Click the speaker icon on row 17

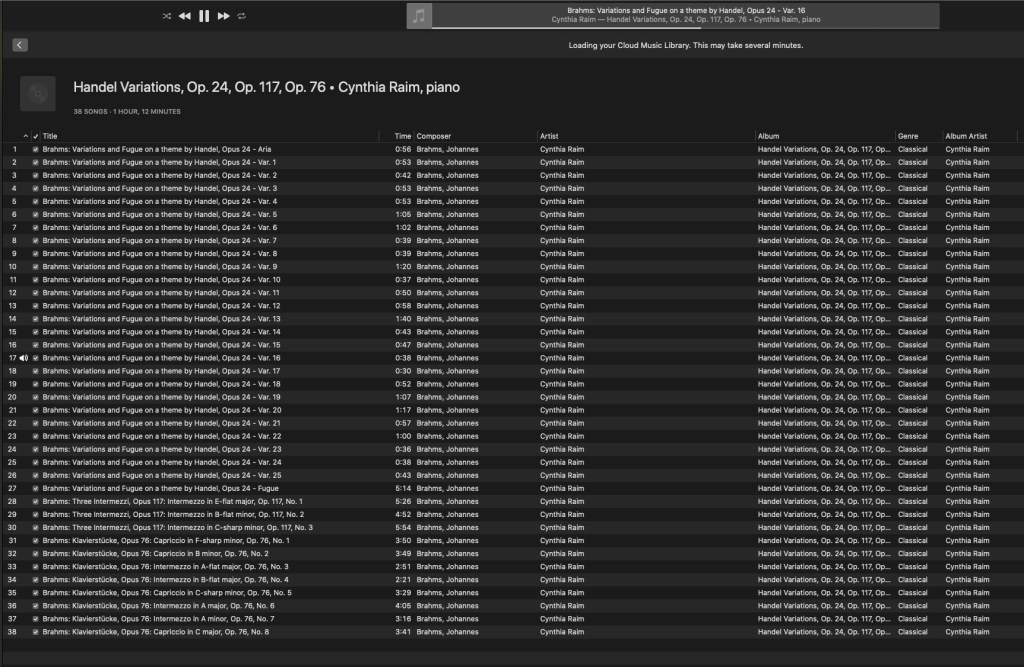tap(23, 358)
